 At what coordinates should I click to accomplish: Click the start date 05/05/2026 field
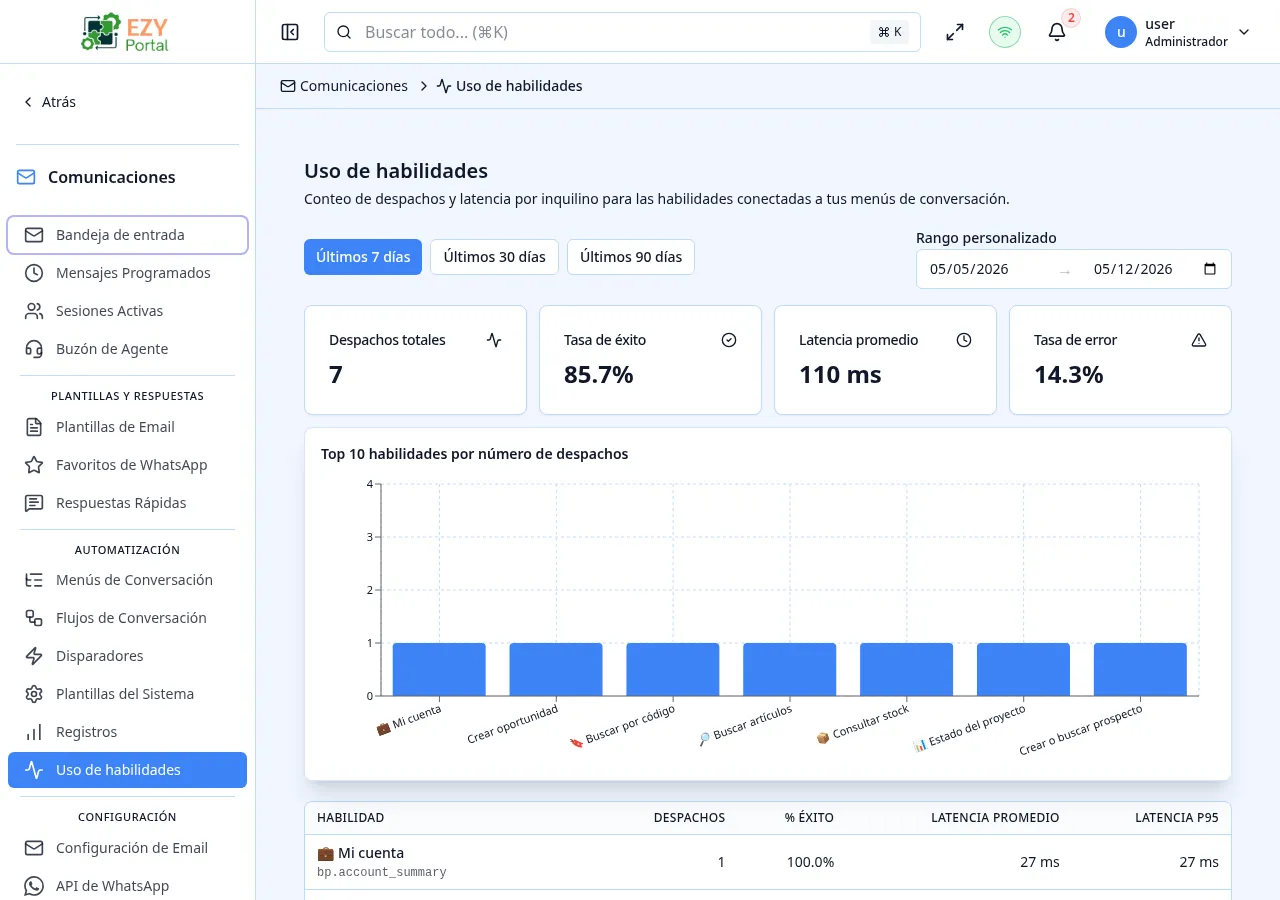pos(969,269)
